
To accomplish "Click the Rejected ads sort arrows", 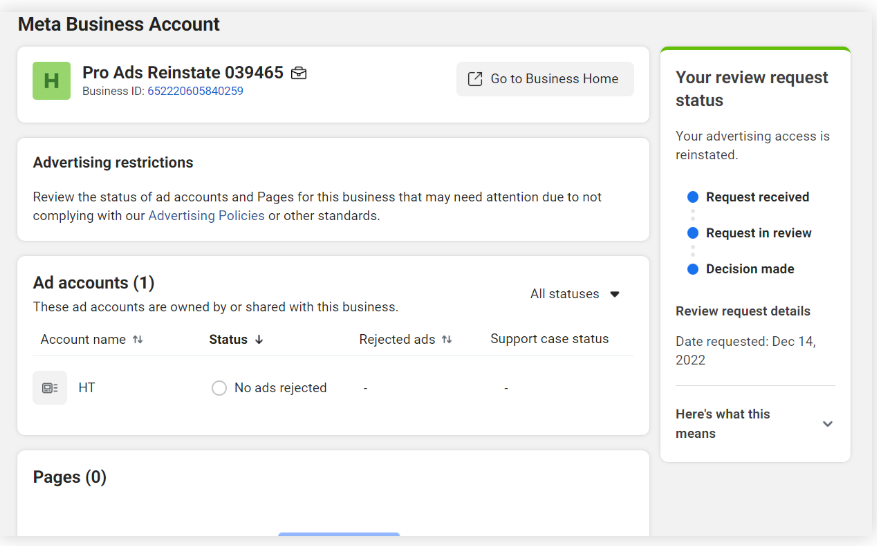I will [x=447, y=340].
